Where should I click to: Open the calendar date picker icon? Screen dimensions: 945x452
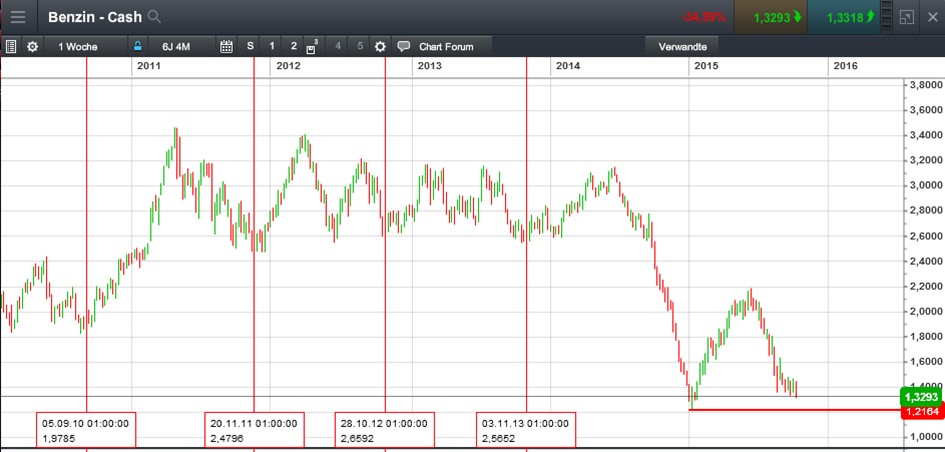226,46
